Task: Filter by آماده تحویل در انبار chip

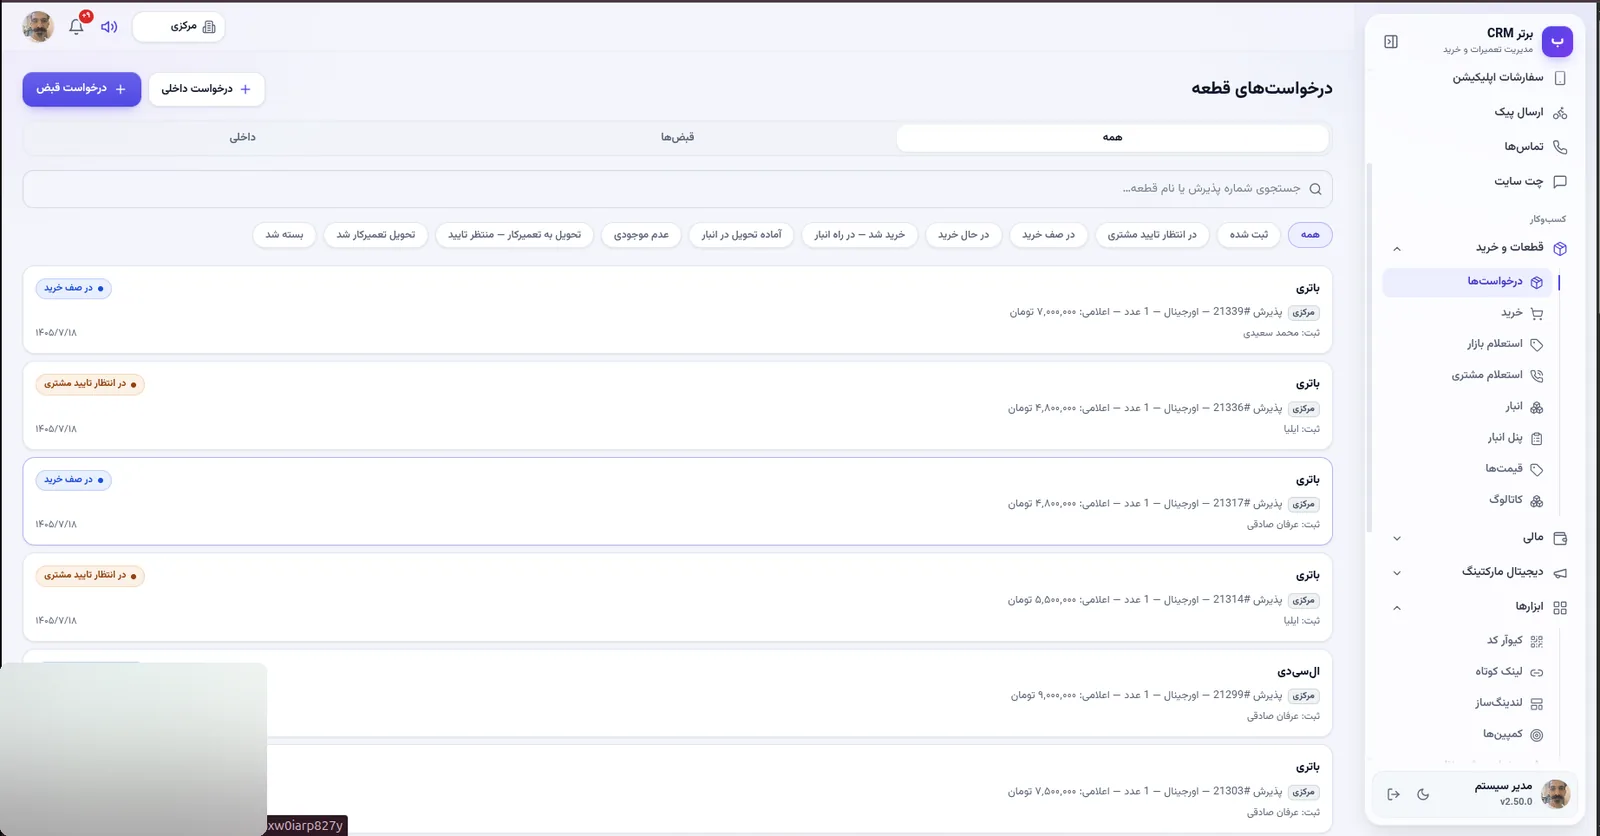Action: (742, 235)
